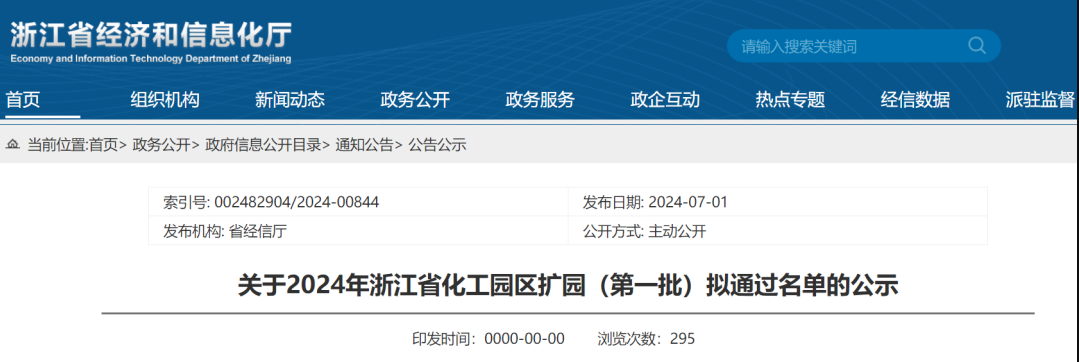
Task: Click the publish date 2024-07-01
Action: 688,202
